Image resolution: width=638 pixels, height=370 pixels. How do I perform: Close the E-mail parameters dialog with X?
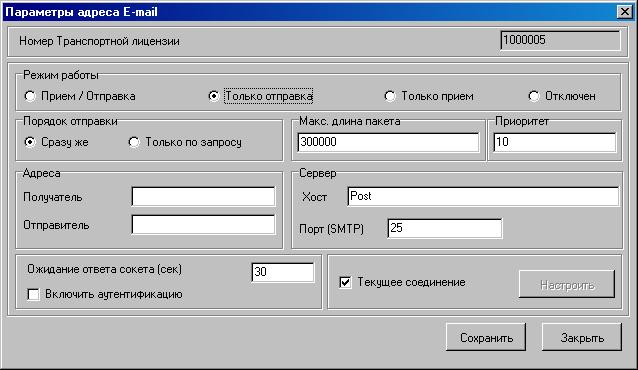(x=625, y=12)
